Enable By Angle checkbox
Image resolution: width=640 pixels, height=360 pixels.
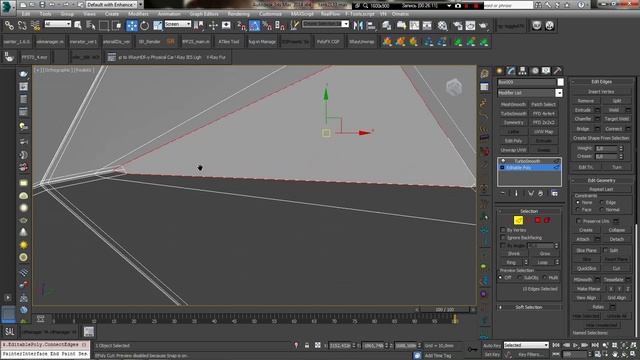pos(503,245)
